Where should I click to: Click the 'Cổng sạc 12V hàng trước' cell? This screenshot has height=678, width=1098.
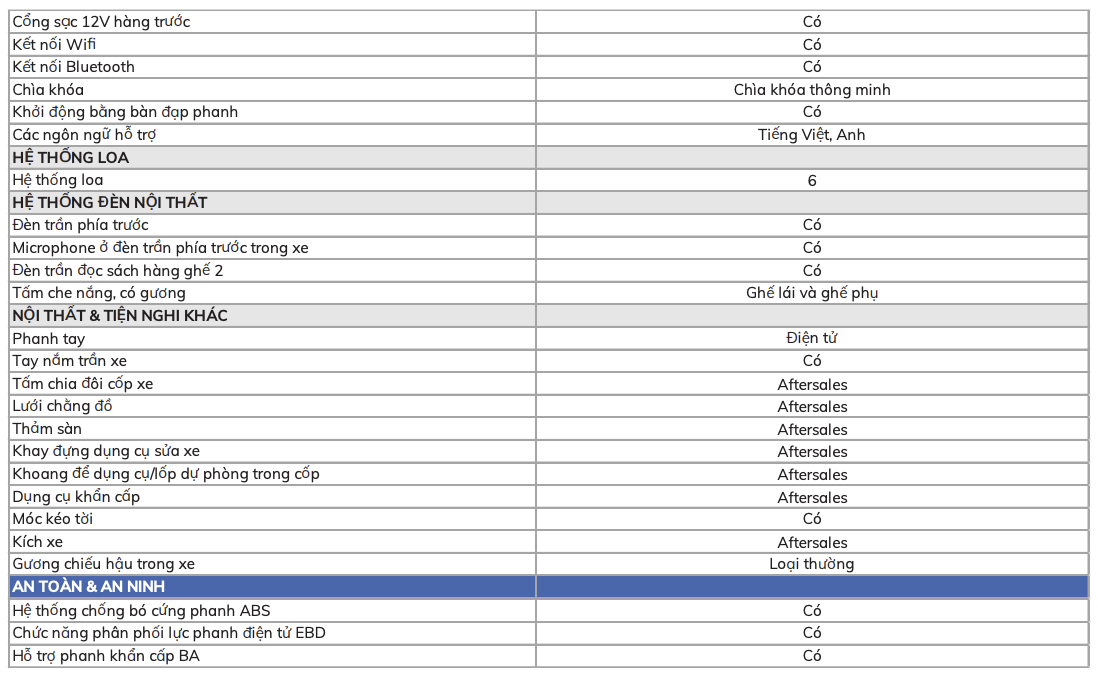(x=101, y=22)
